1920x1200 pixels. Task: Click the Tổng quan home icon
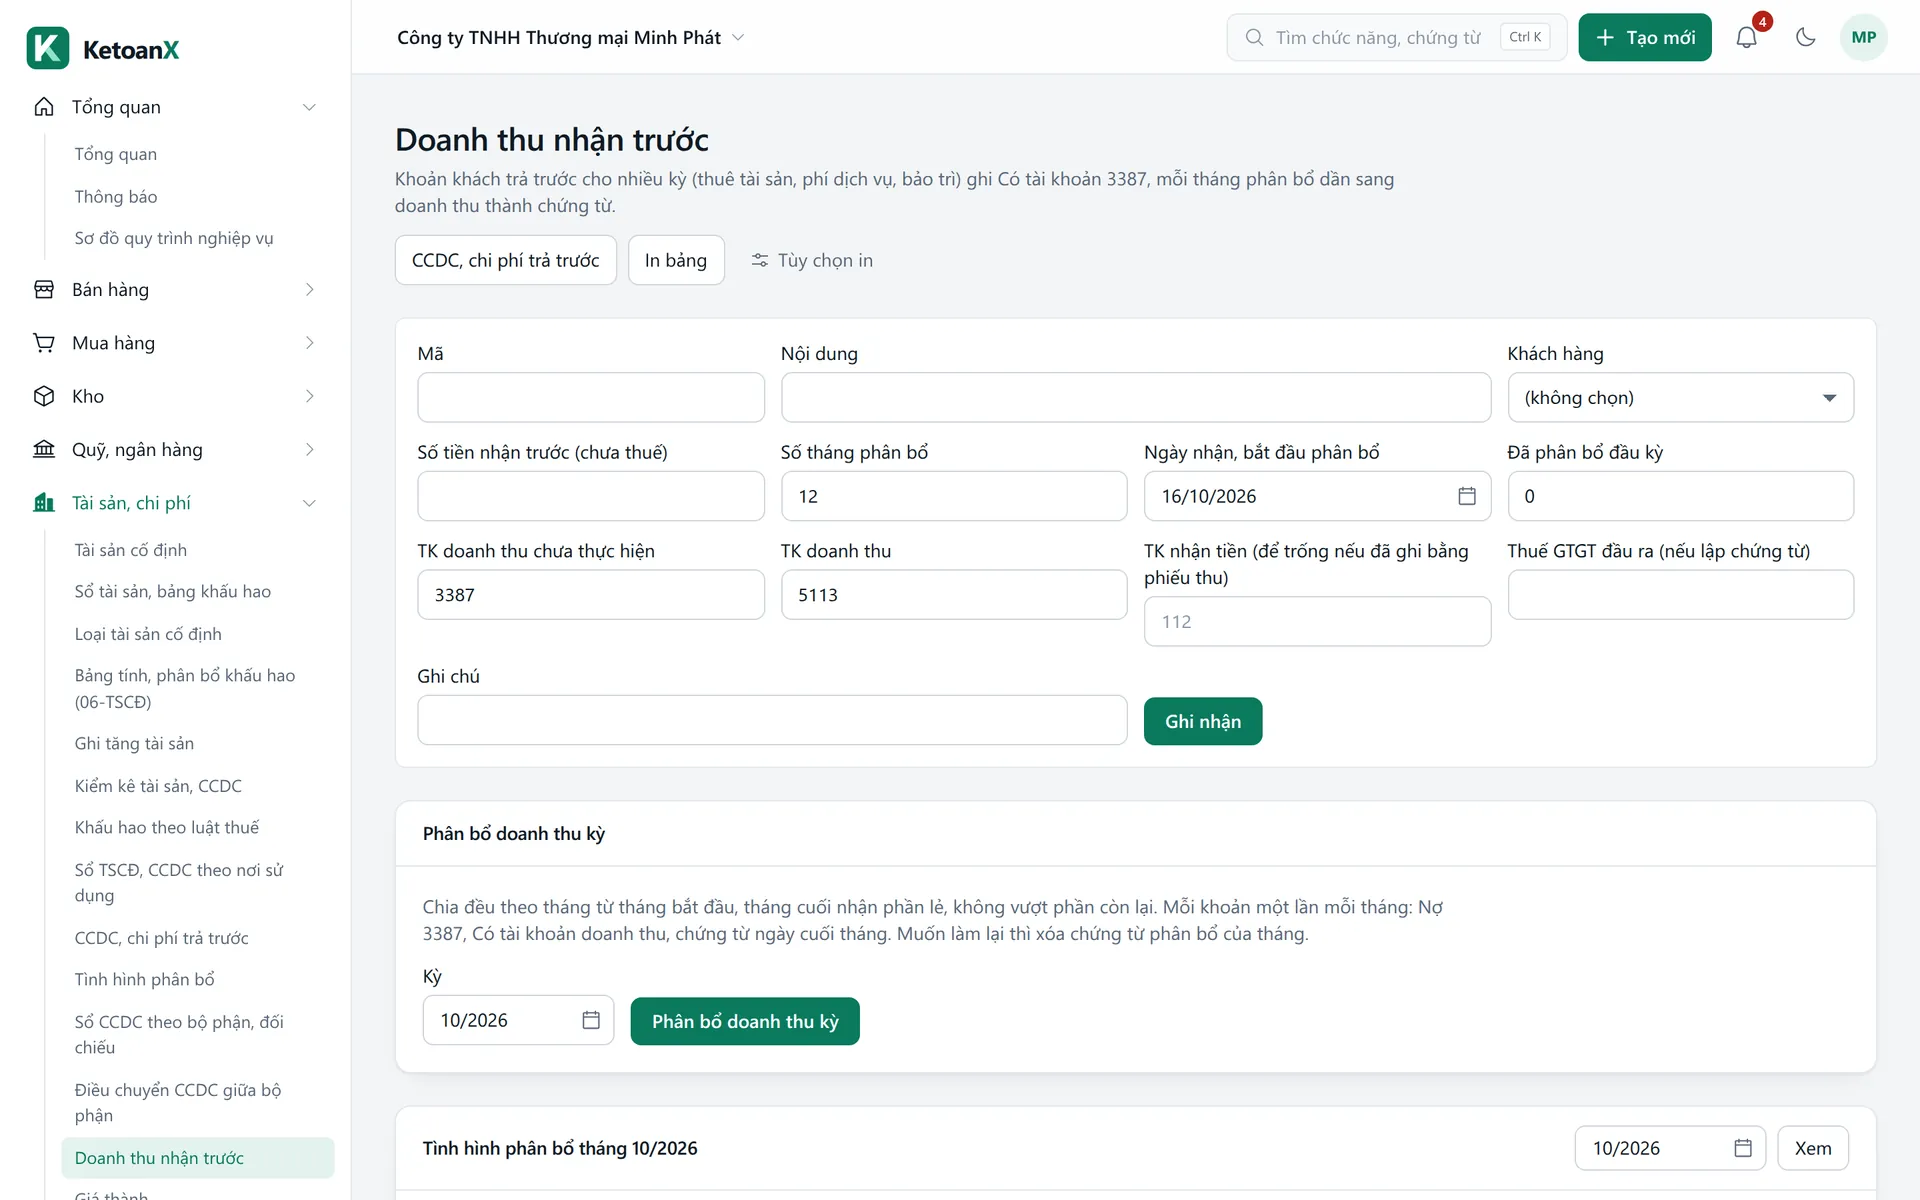point(44,107)
